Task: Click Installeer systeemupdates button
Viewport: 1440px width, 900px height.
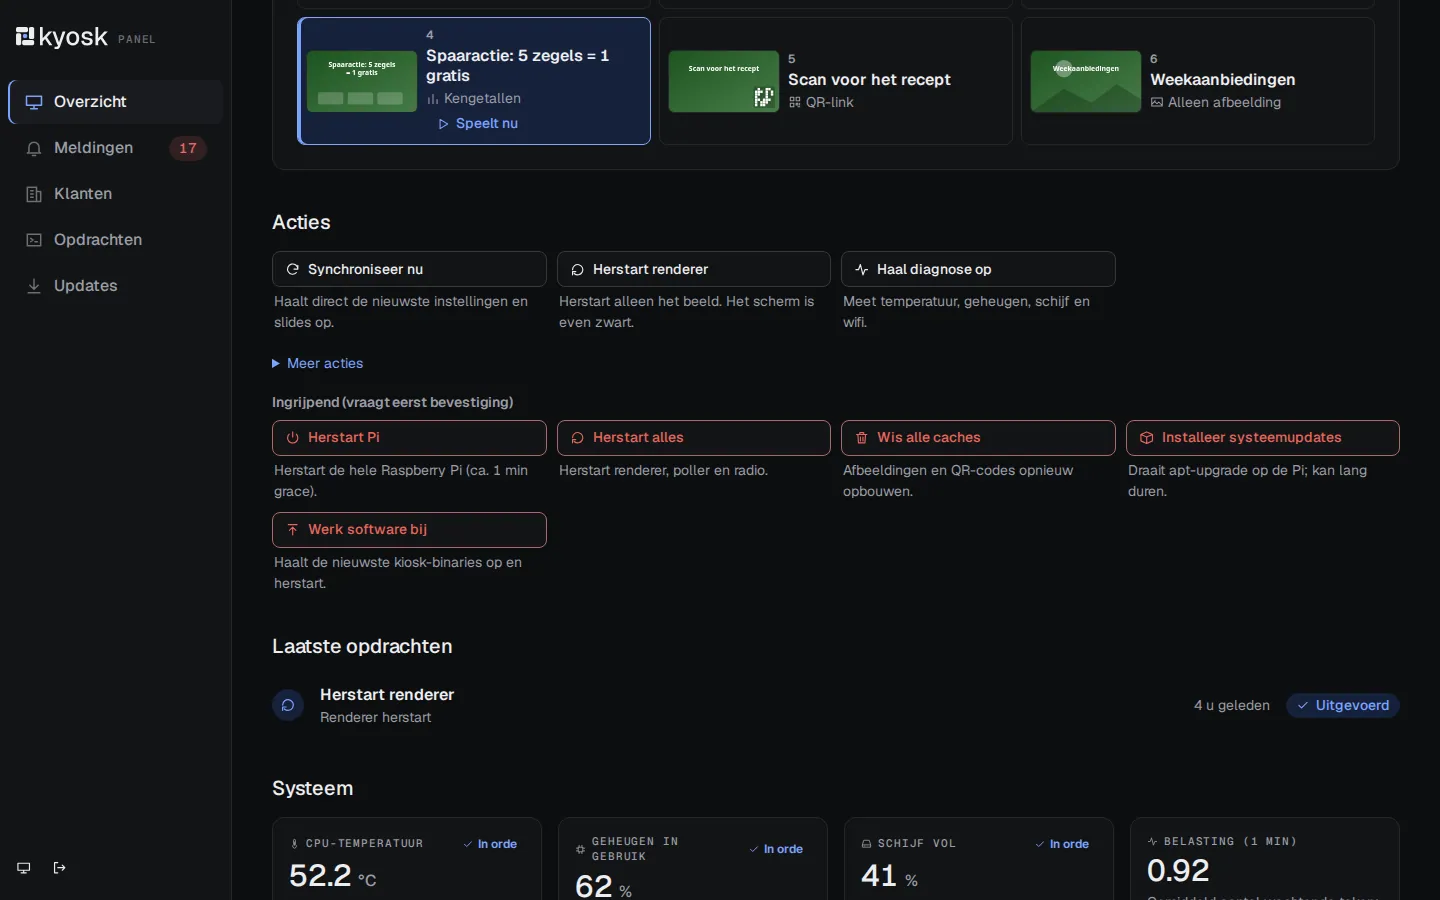Action: point(1263,438)
